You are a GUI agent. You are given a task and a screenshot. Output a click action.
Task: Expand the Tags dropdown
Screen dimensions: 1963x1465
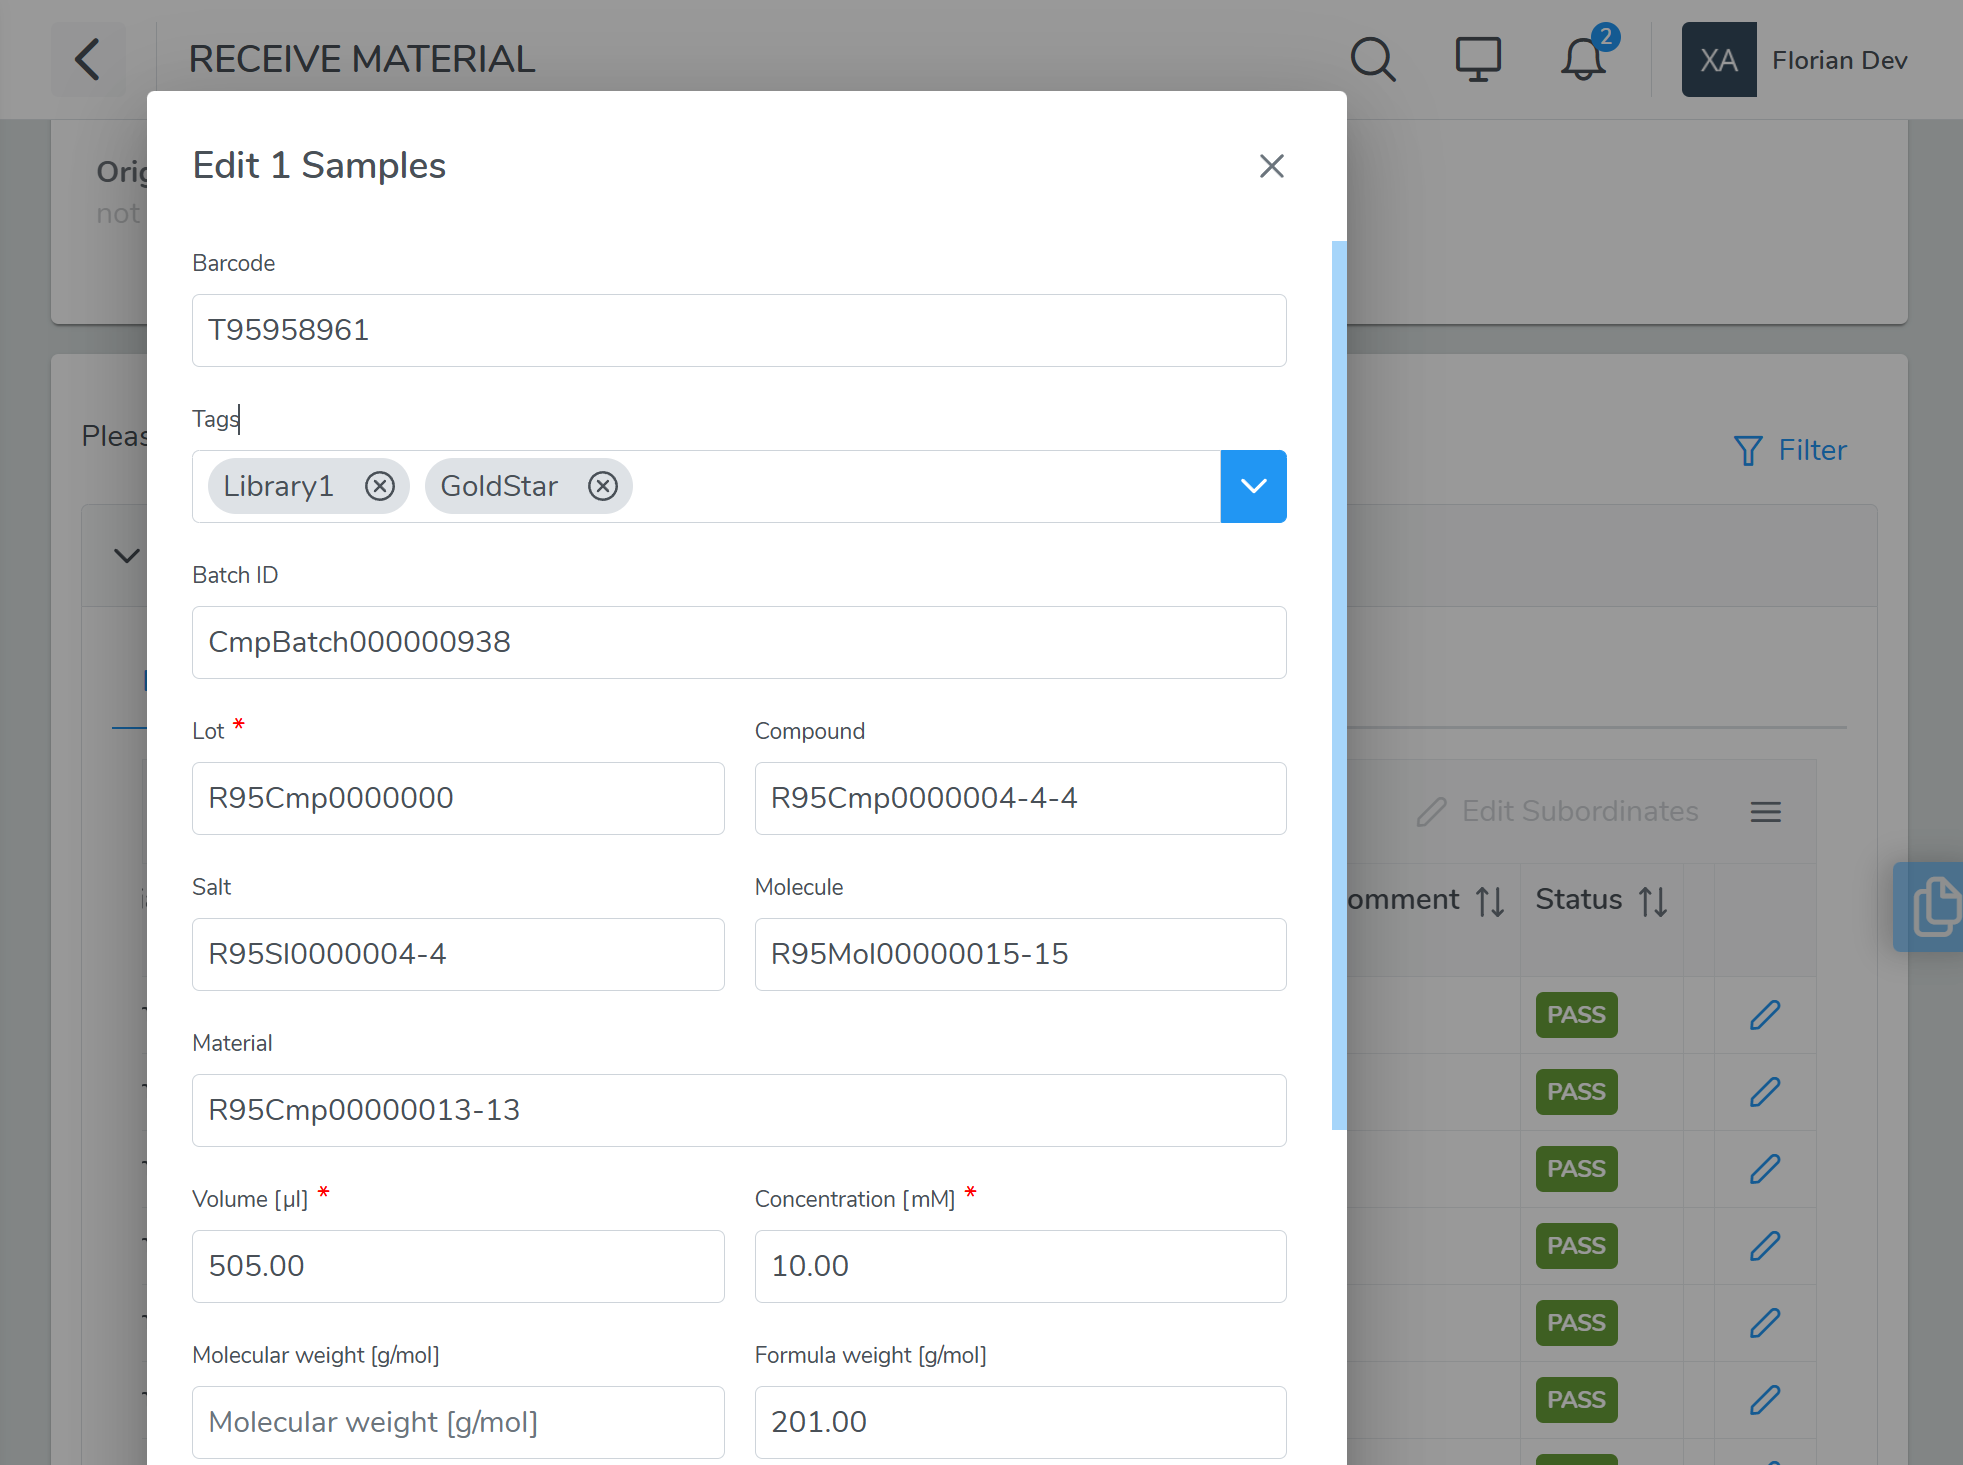pos(1253,486)
